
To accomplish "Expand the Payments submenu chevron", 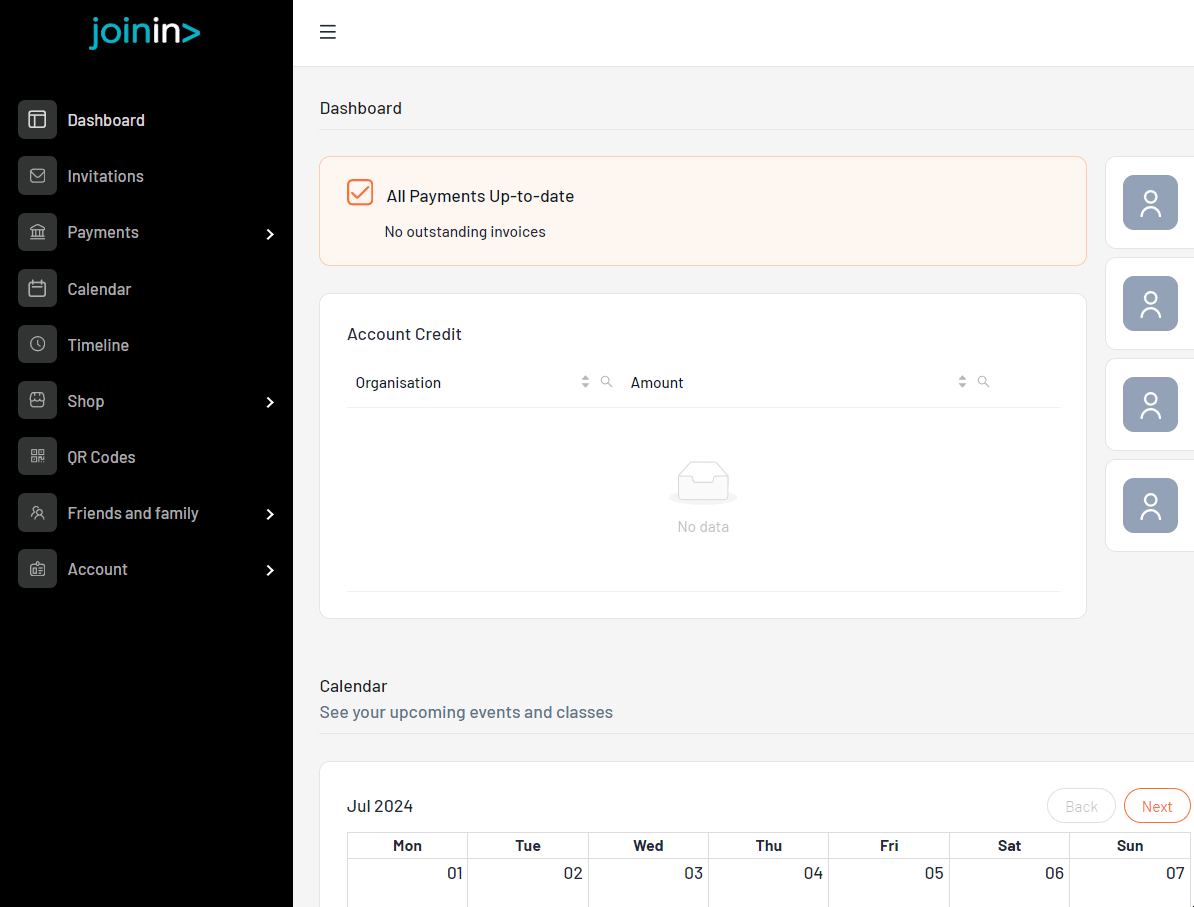I will tap(269, 234).
